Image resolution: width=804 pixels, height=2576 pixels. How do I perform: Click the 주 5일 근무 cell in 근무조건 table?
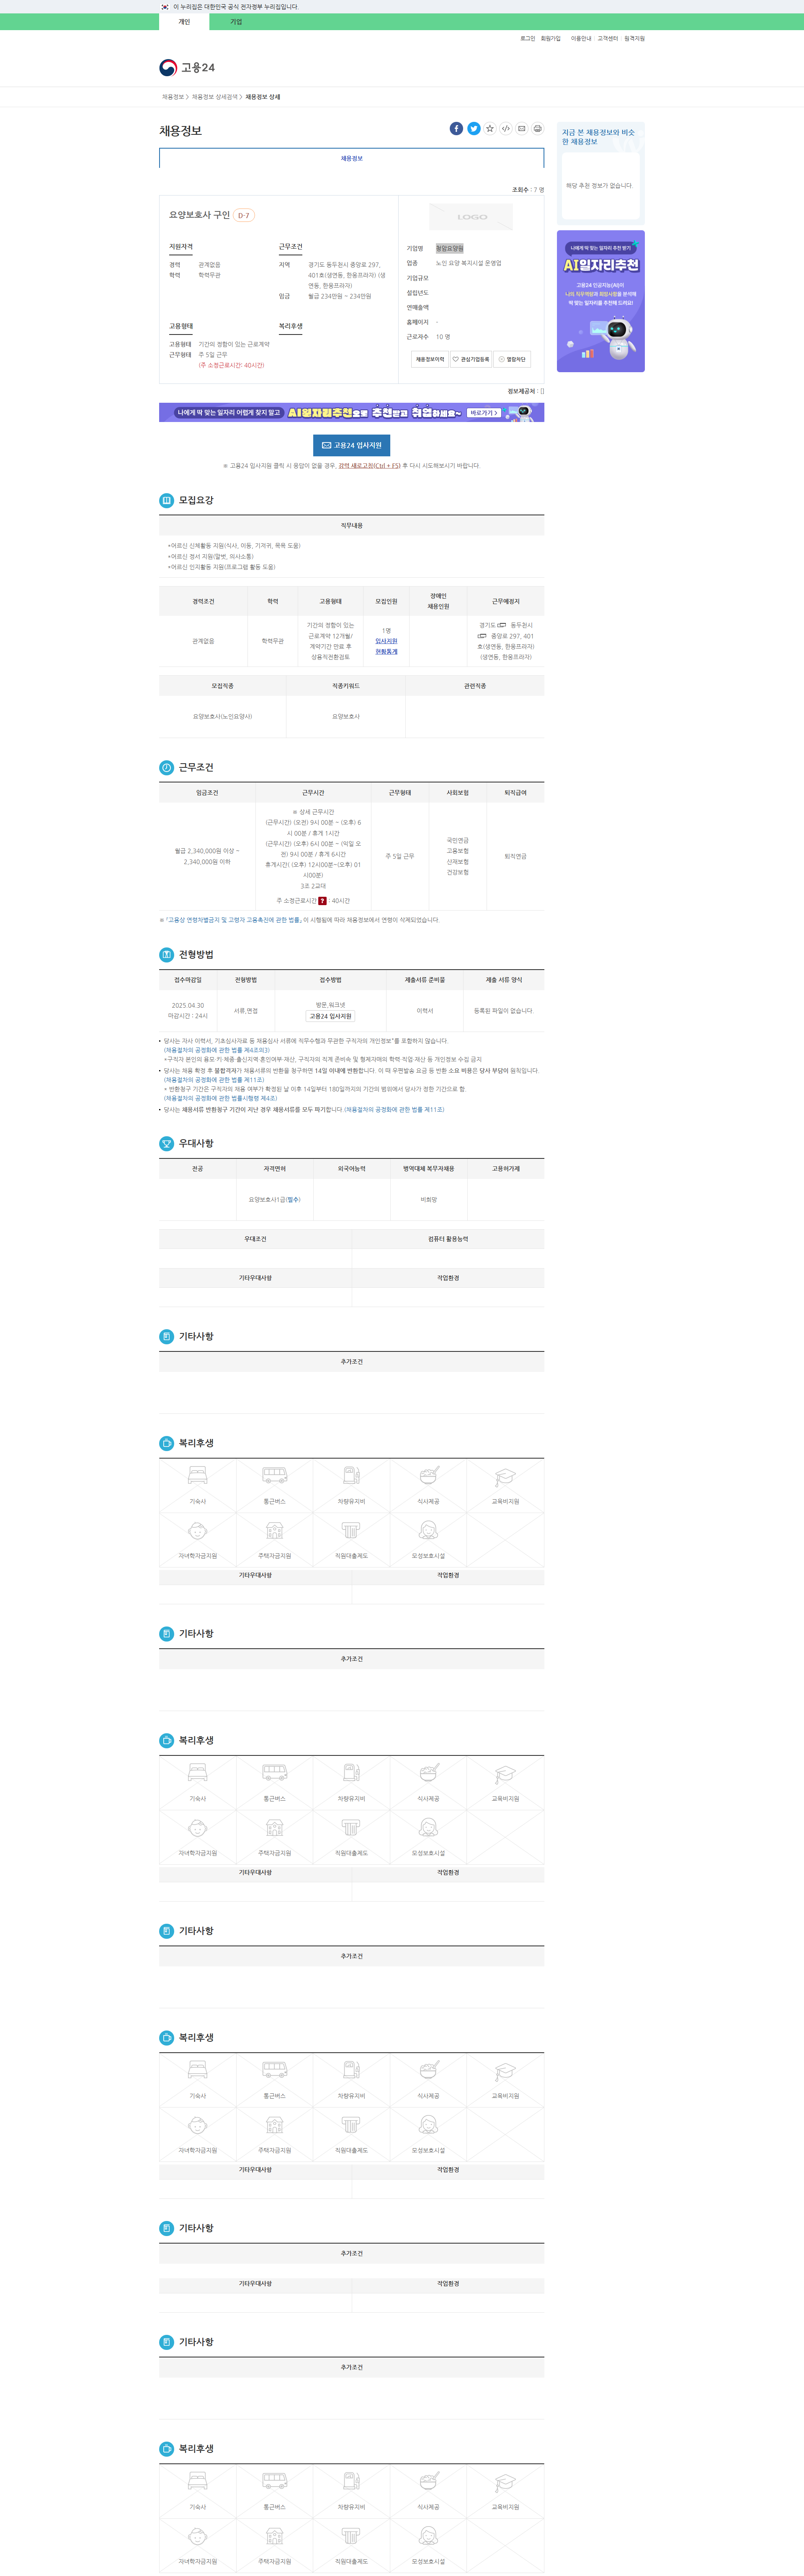click(399, 856)
